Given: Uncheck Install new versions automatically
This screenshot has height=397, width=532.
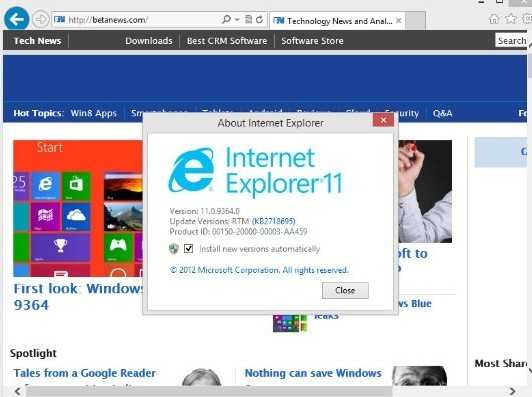Looking at the screenshot, I should (189, 249).
